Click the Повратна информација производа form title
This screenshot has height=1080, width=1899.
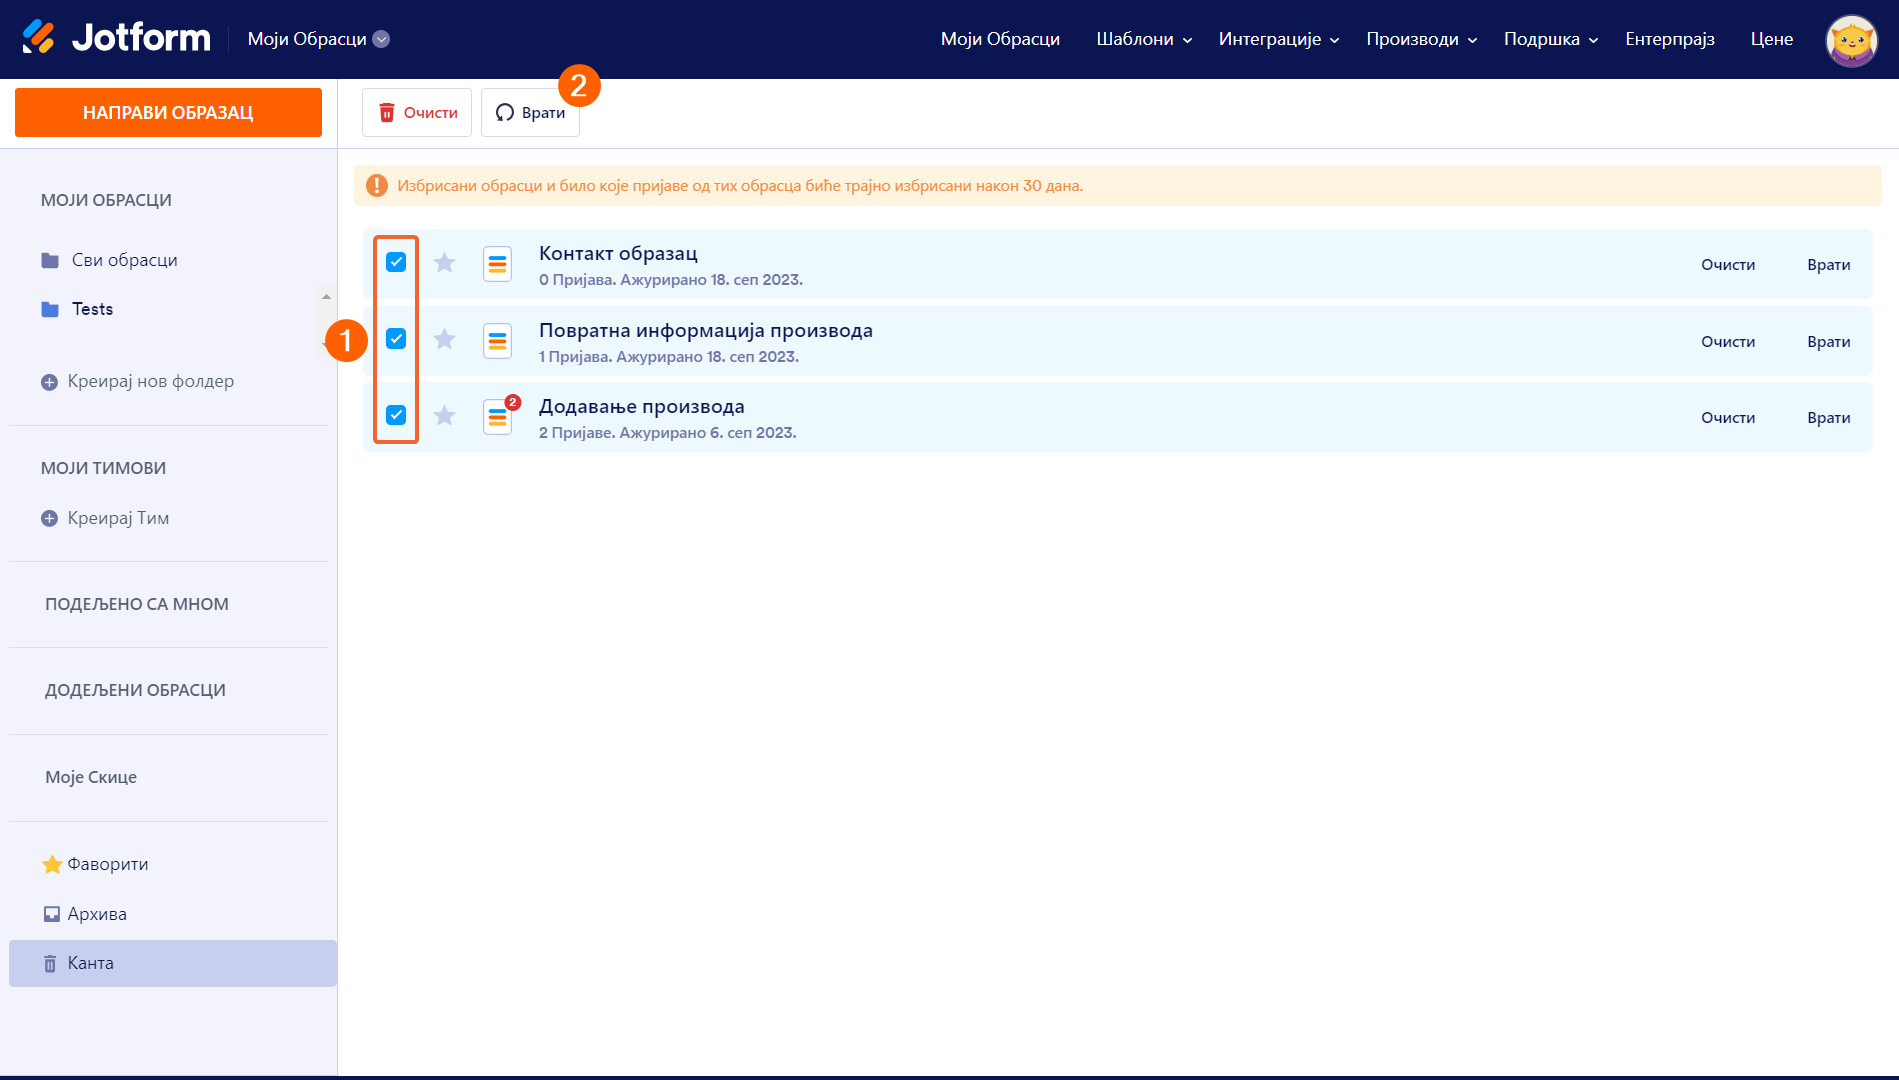coord(706,331)
